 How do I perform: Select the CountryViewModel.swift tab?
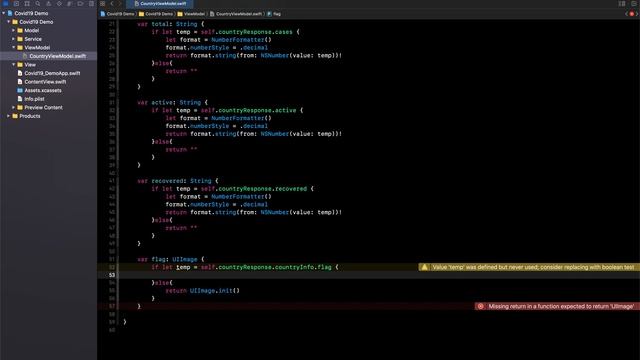[x=160, y=3]
